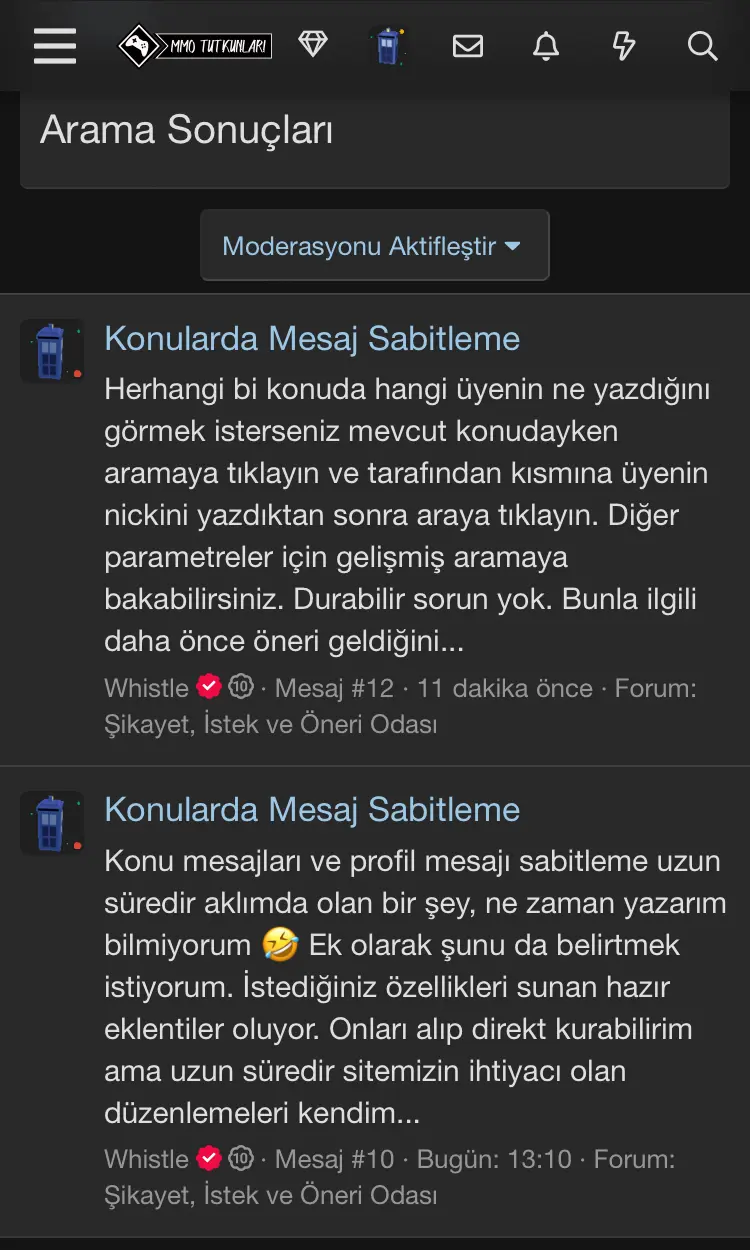The height and width of the screenshot is (1250, 750).
Task: Click the level 10 badge on second result
Action: pos(241,1158)
